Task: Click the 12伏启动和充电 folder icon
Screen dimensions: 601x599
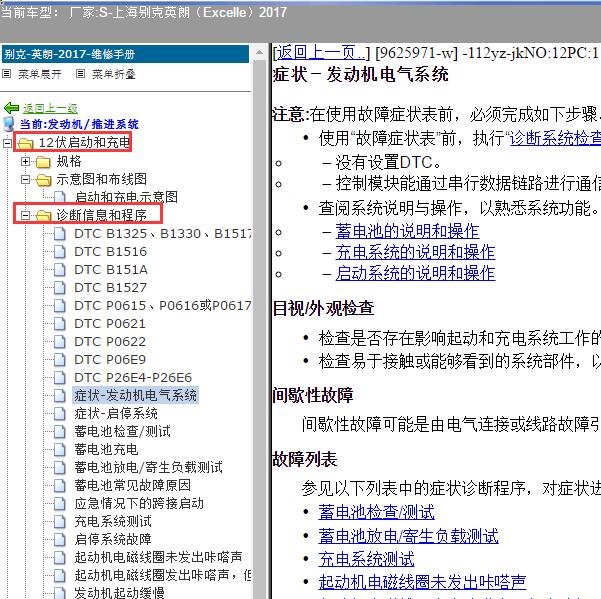Action: (26, 143)
